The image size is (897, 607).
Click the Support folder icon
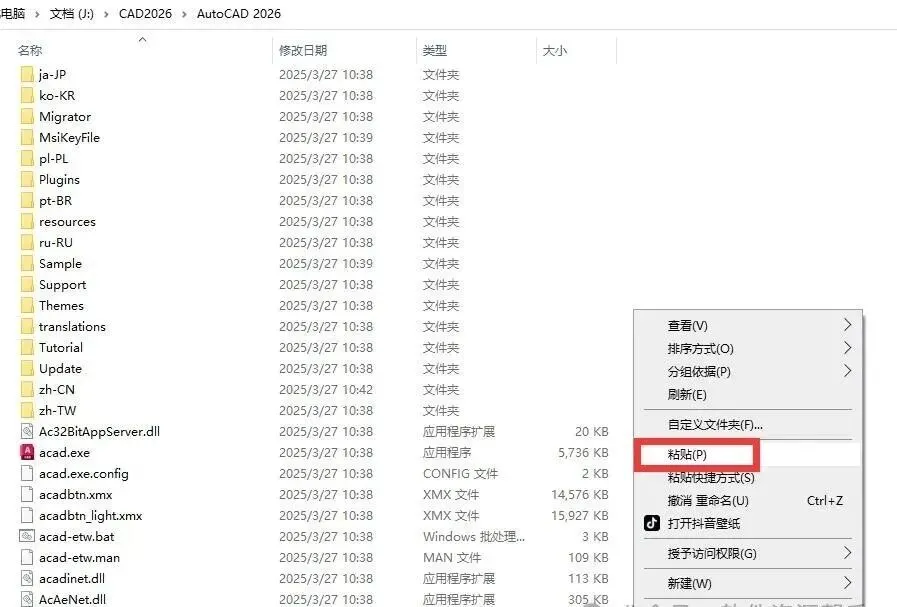(x=27, y=285)
